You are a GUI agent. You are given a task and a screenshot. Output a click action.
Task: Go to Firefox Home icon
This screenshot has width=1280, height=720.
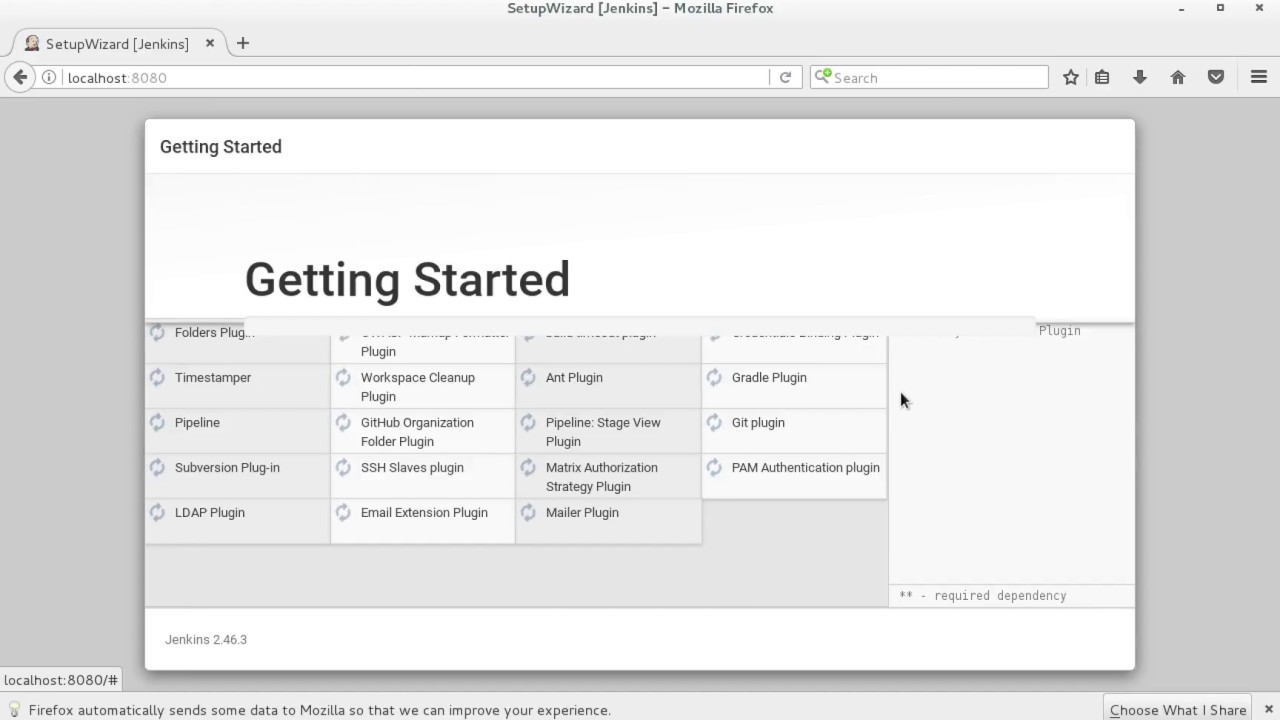tap(1178, 77)
